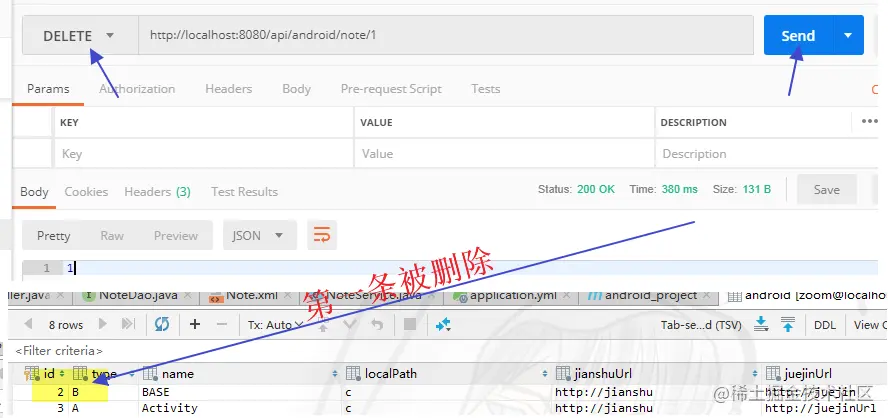Open Tab-separated (TSV) extractor dropdown
This screenshot has width=888, height=418.
coord(701,325)
